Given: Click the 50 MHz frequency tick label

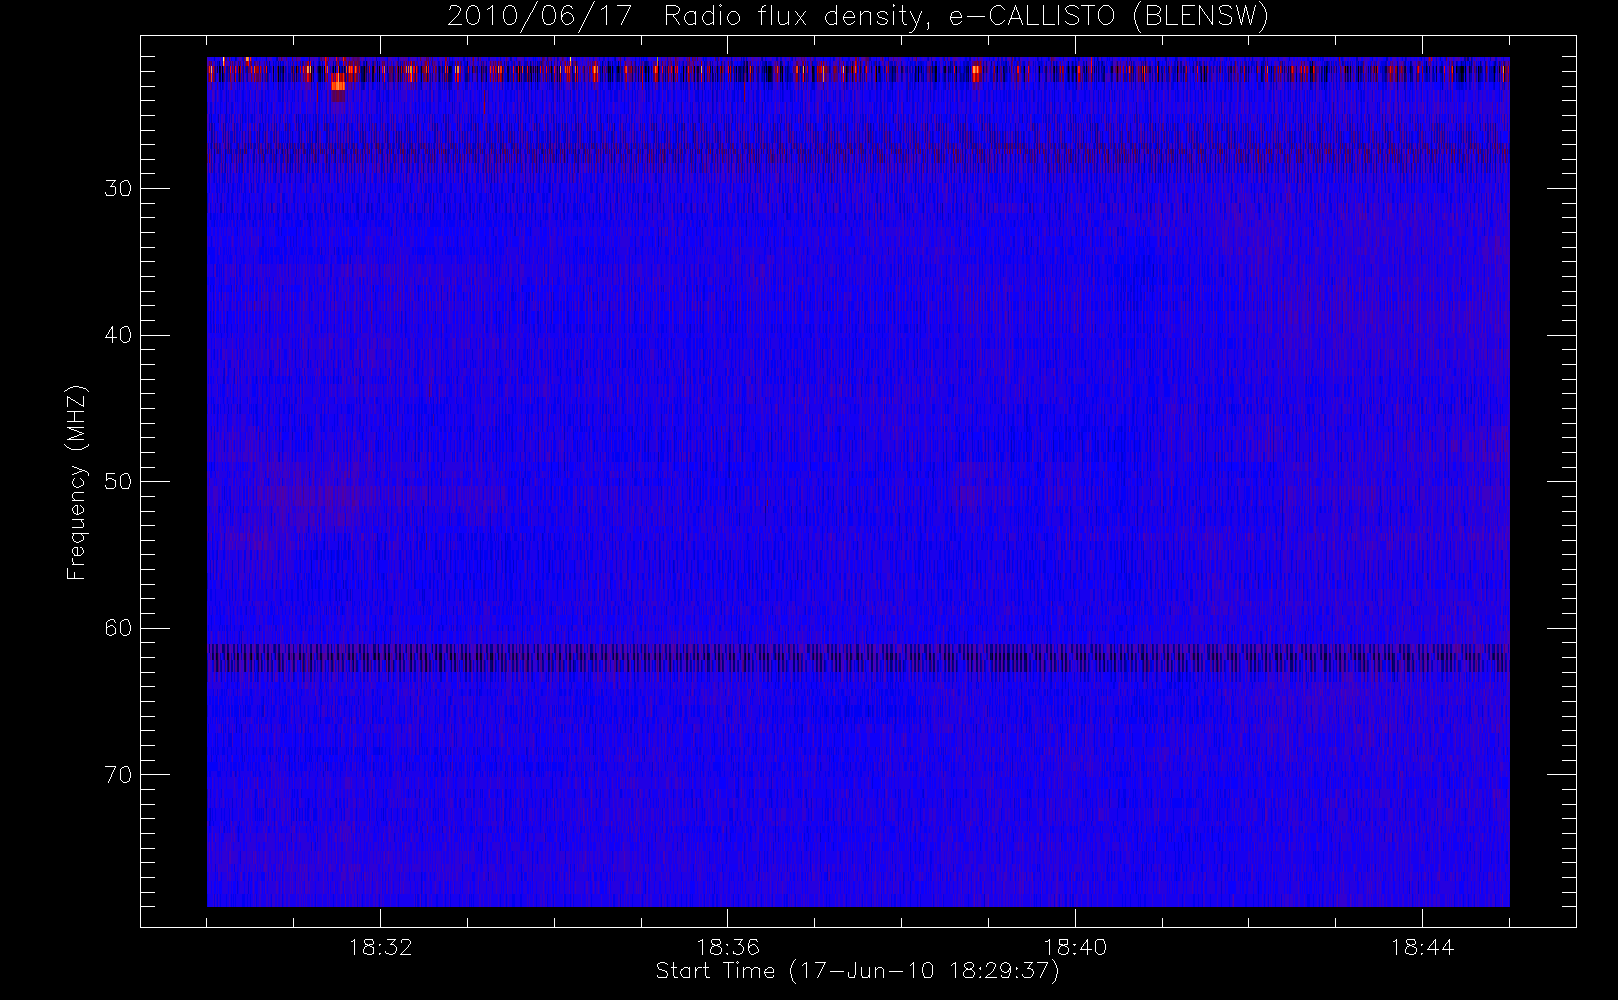Looking at the screenshot, I should pos(117,482).
